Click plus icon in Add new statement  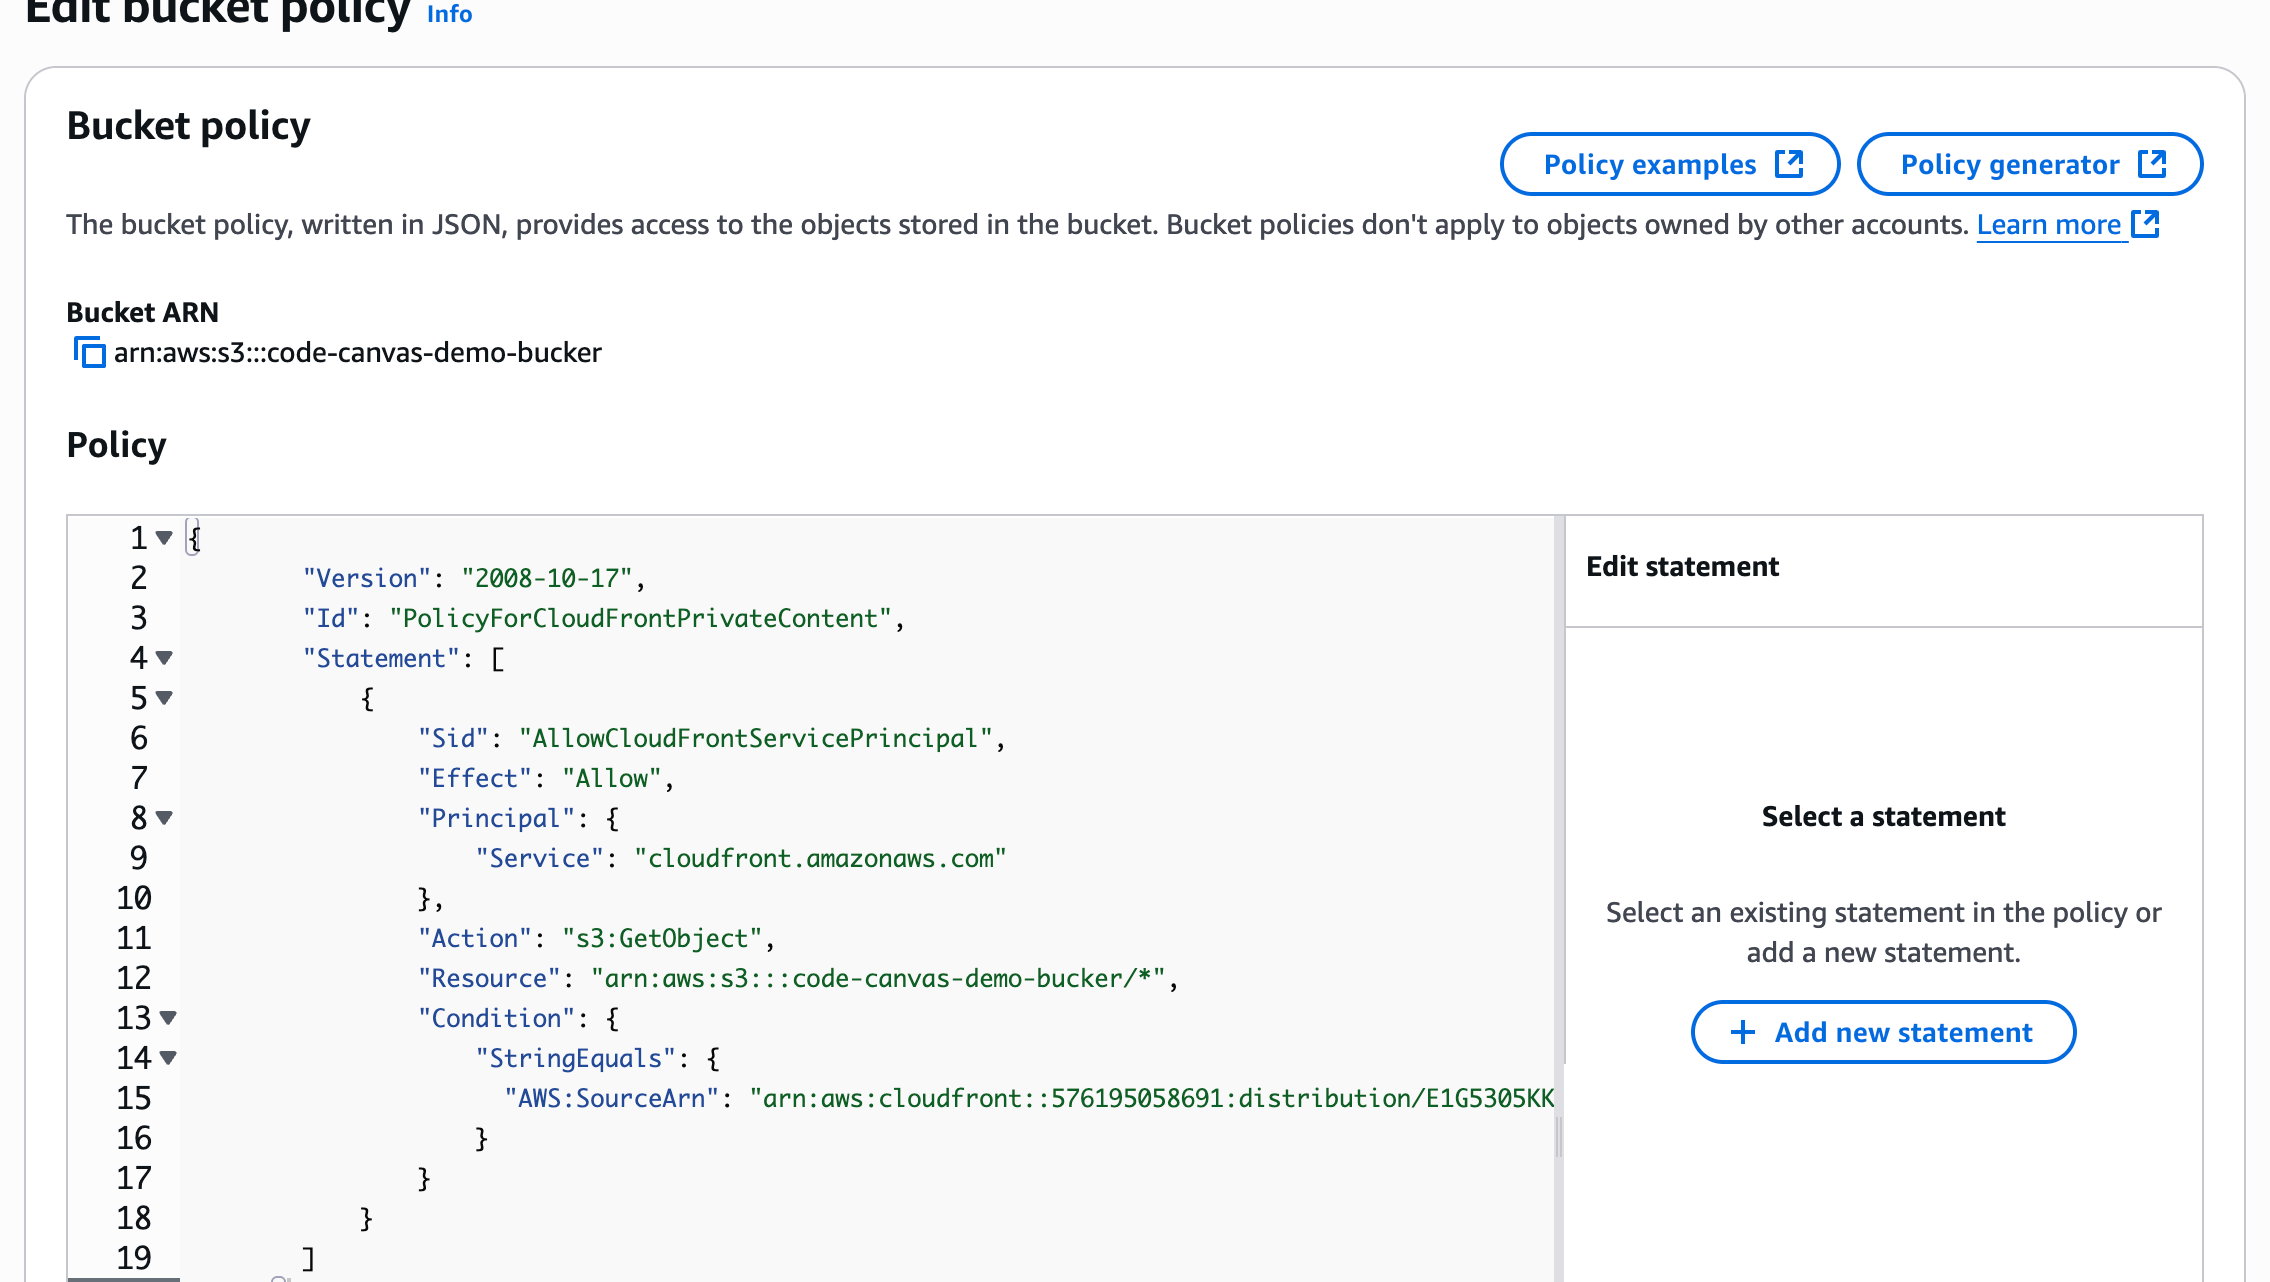tap(1743, 1032)
